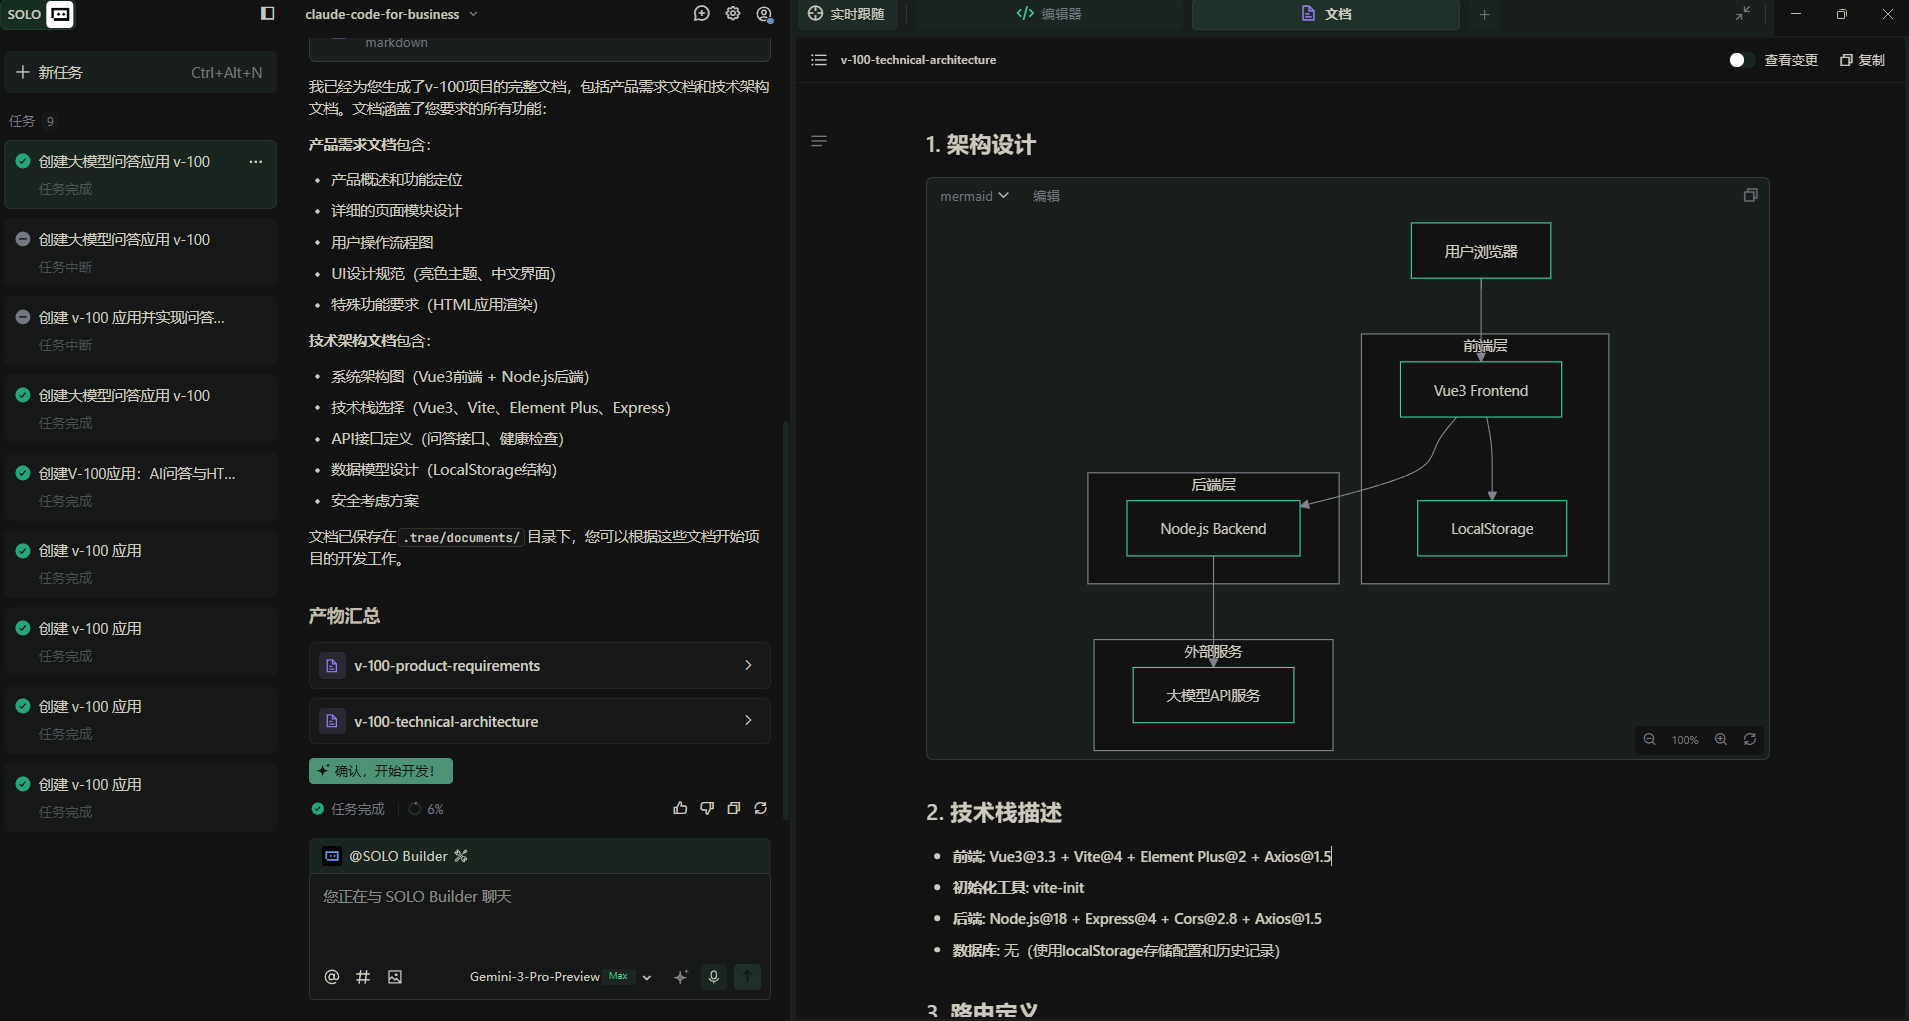Zoom in the mermaid diagram
The image size is (1909, 1021).
pos(1721,740)
